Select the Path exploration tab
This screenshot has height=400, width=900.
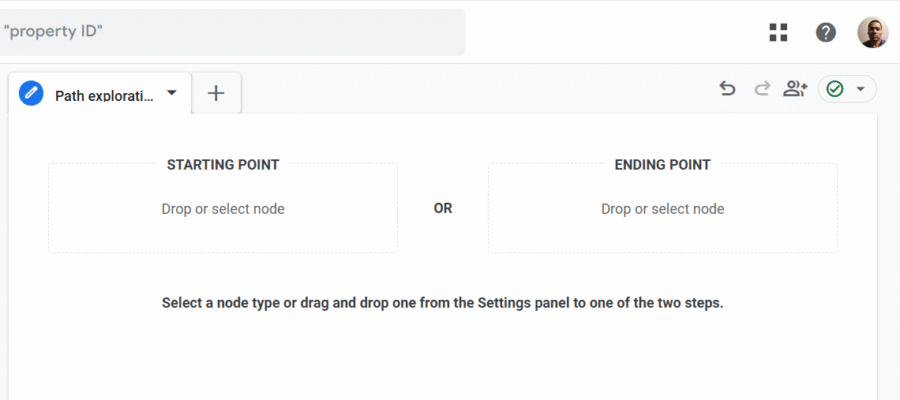coord(100,94)
